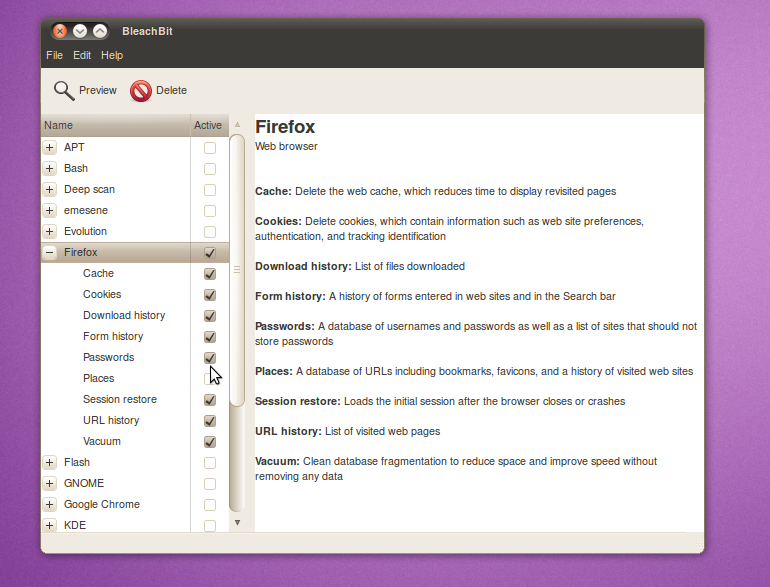Collapse the Firefox node

tap(49, 252)
